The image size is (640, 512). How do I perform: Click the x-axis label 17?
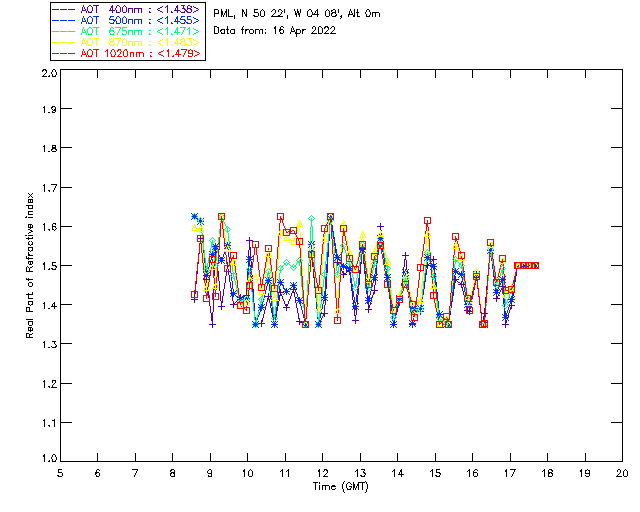click(510, 473)
